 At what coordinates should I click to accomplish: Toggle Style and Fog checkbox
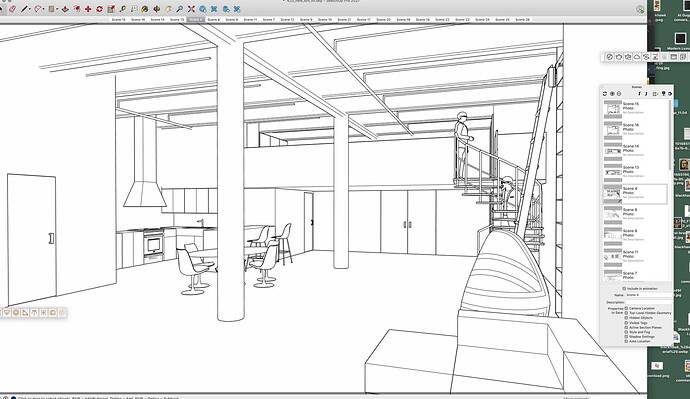(626, 332)
